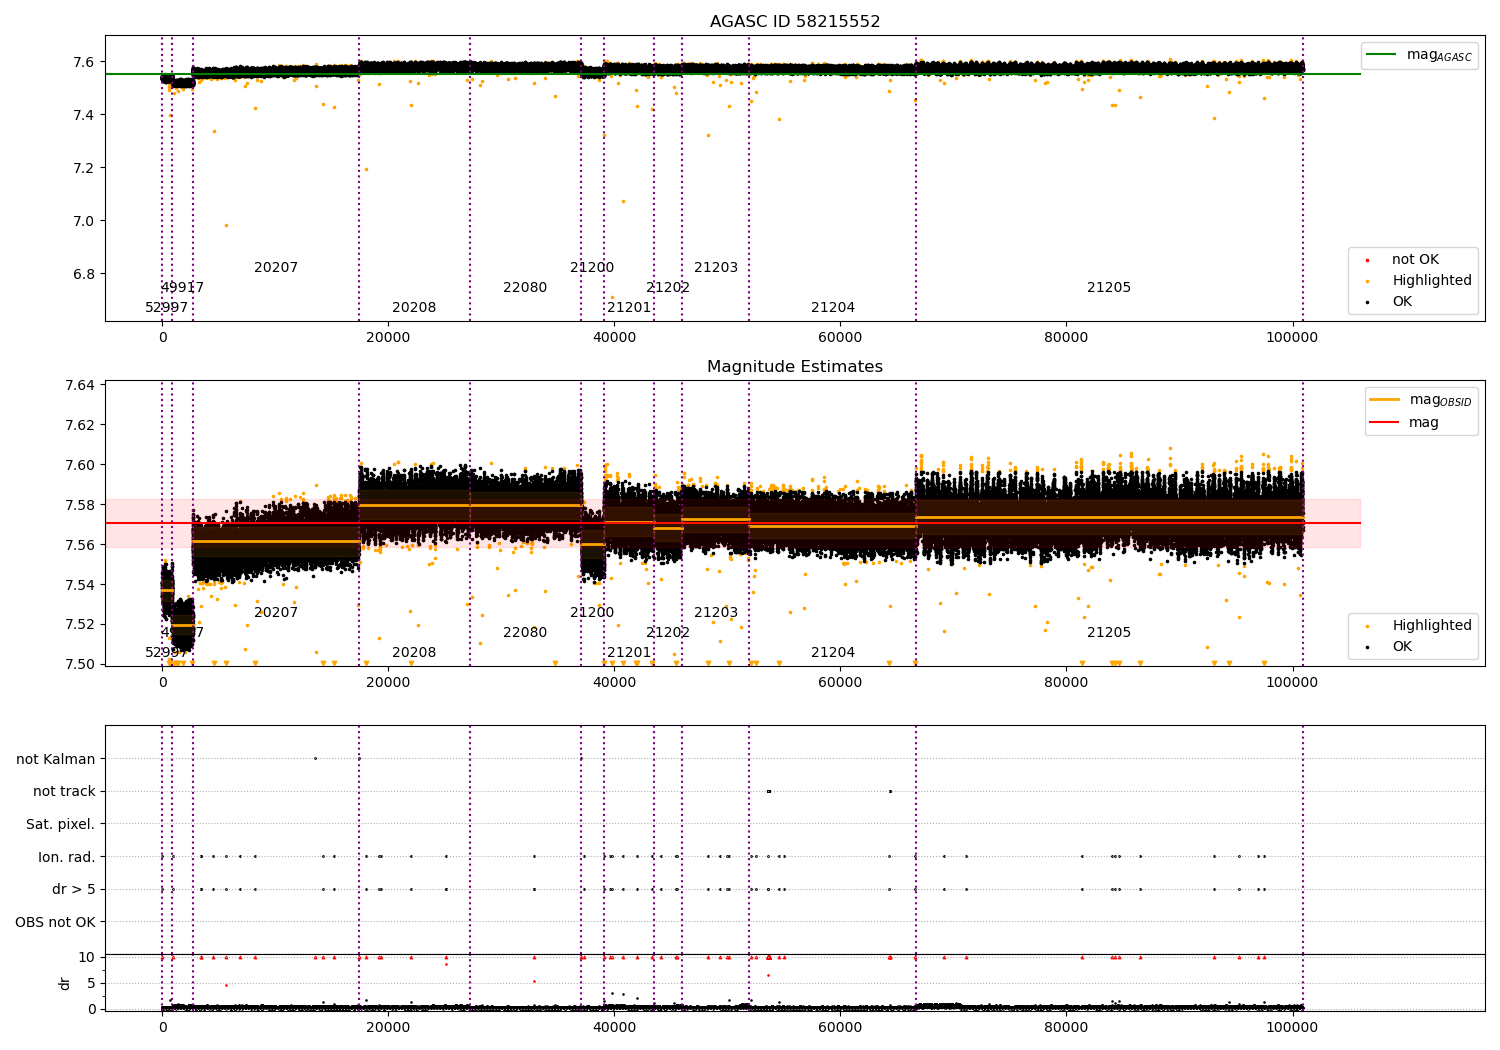Image resolution: width=1500 pixels, height=1050 pixels.
Task: Click 'Highlighted' in the top plot legend
Action: (x=1431, y=281)
